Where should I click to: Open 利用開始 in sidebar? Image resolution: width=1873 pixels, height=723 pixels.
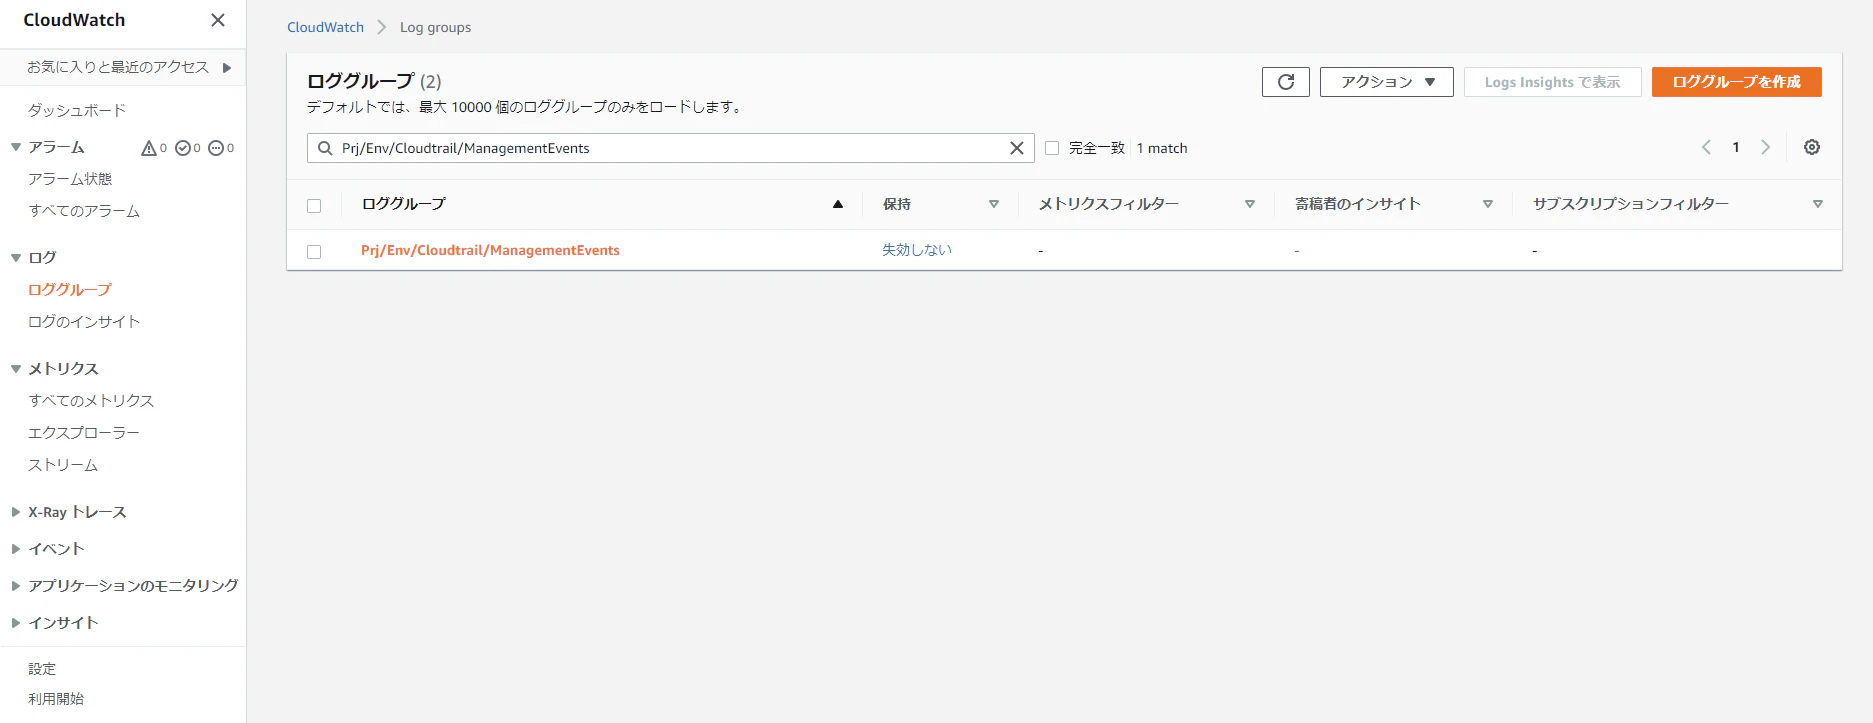[x=56, y=699]
